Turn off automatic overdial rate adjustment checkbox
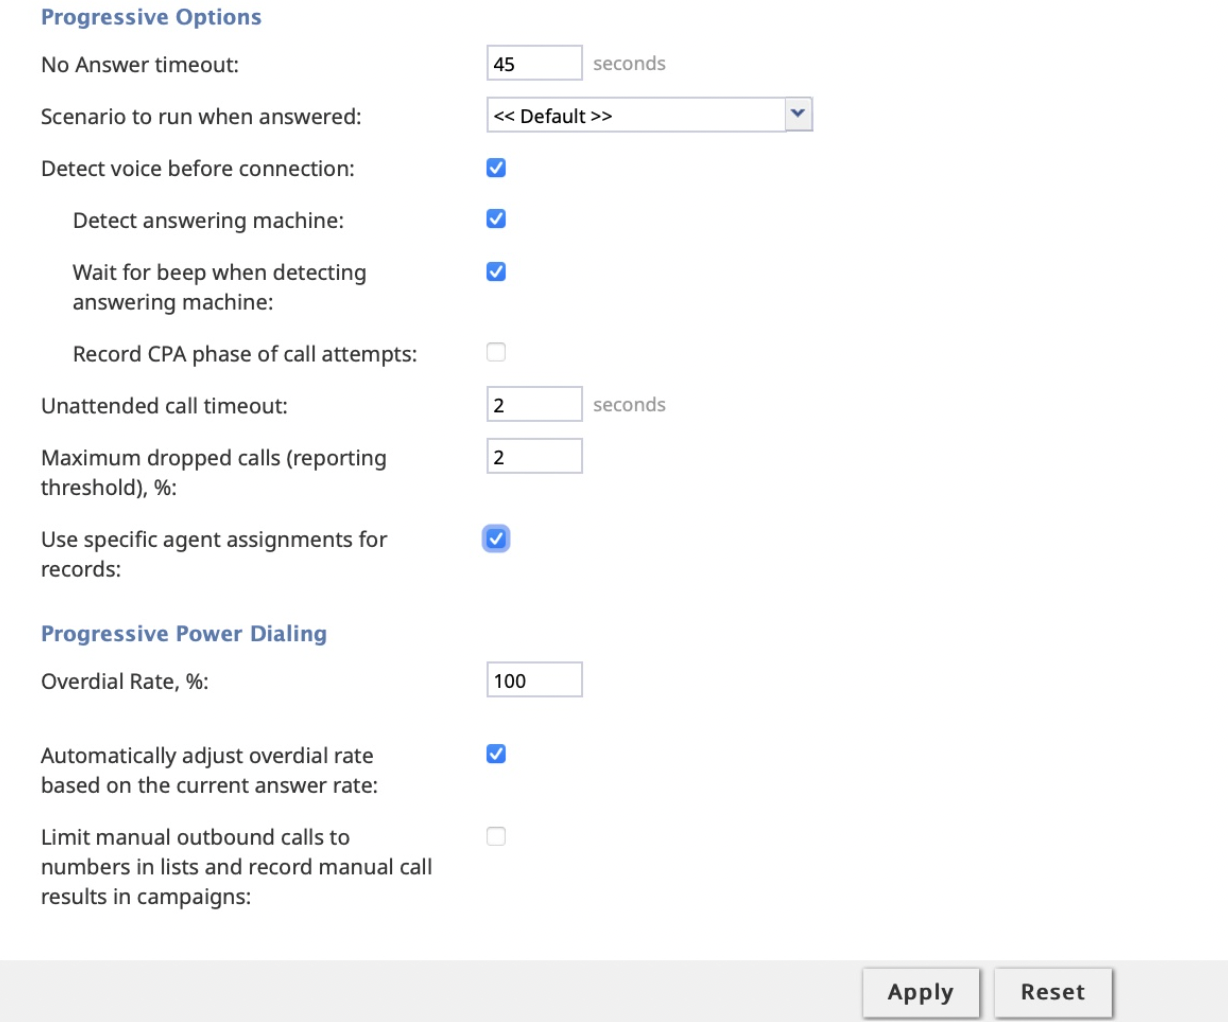 point(496,754)
